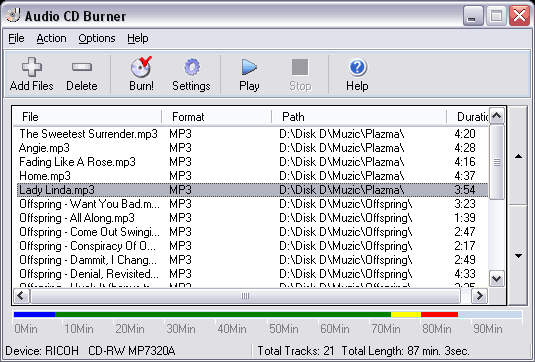
Task: Click MP3 format cell of Home.mp3
Action: 180,176
